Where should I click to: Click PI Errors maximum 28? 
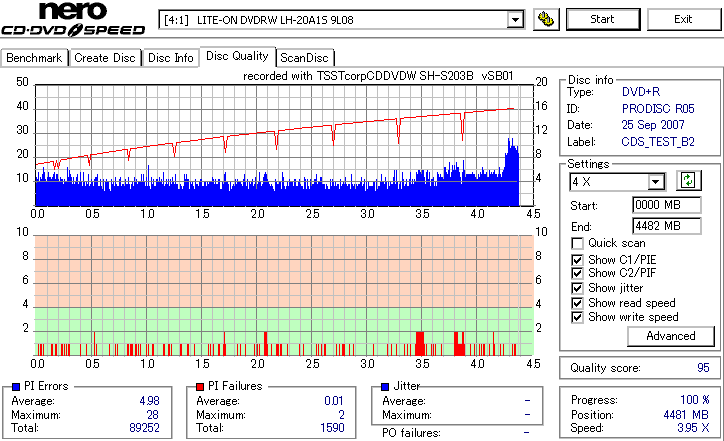(x=152, y=415)
